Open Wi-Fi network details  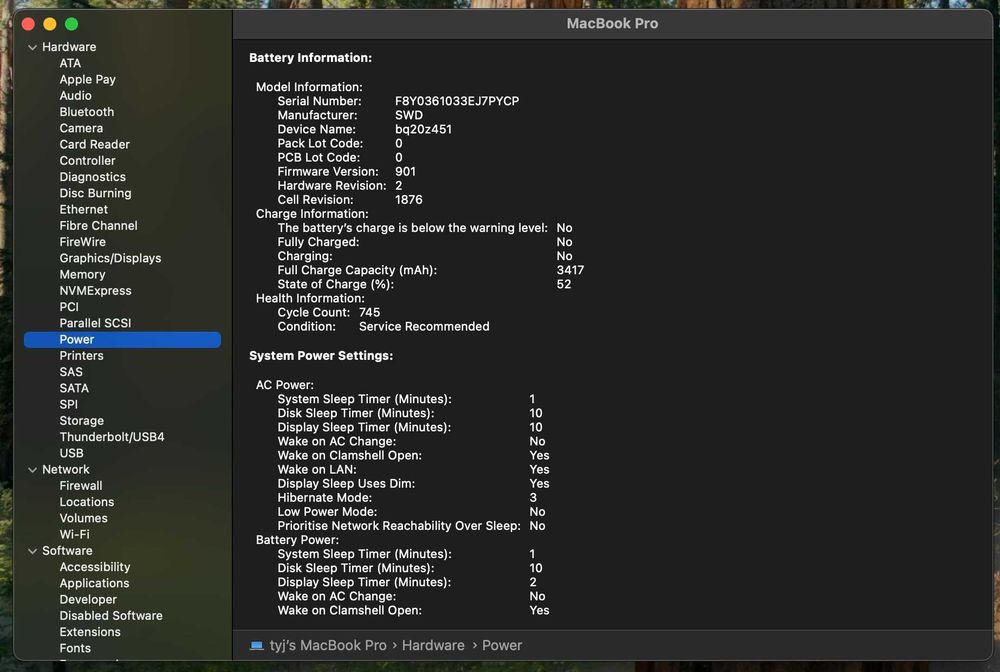click(75, 534)
